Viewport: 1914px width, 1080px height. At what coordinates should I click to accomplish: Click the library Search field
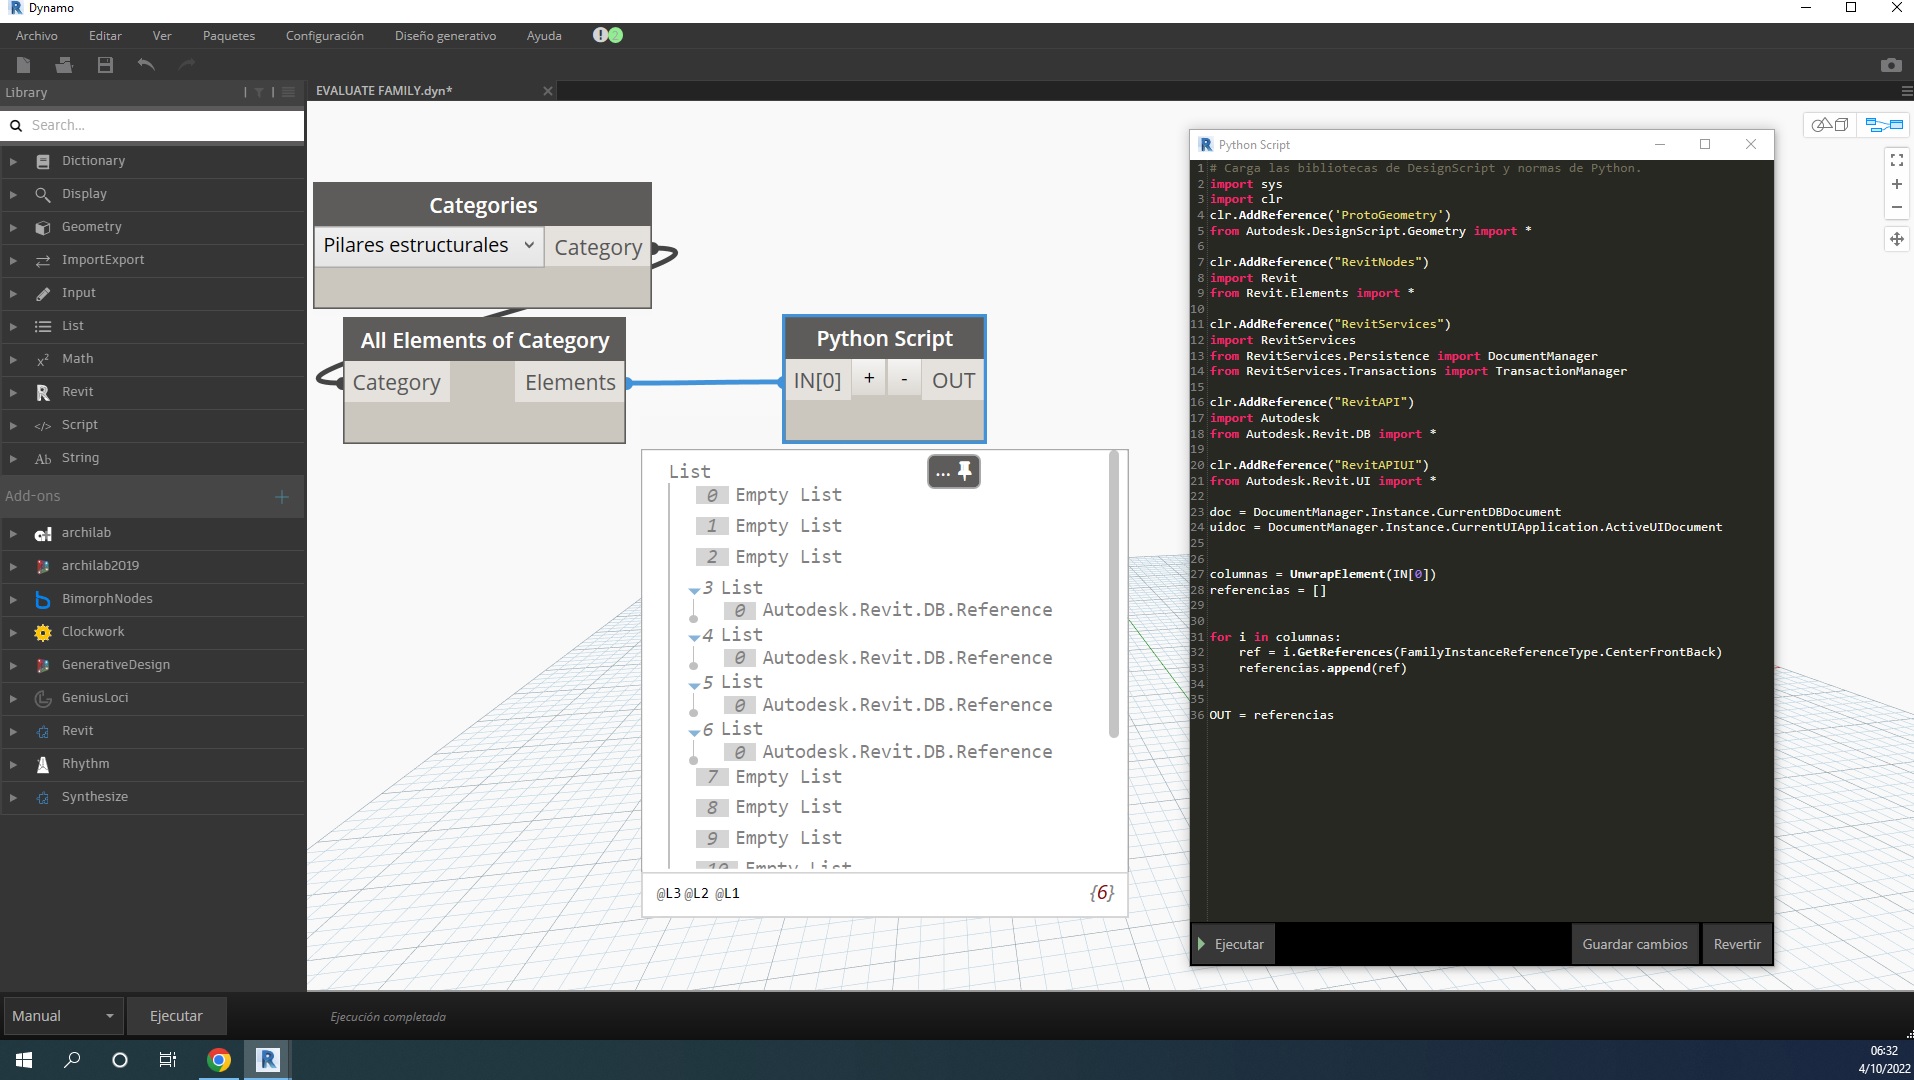pyautogui.click(x=153, y=125)
